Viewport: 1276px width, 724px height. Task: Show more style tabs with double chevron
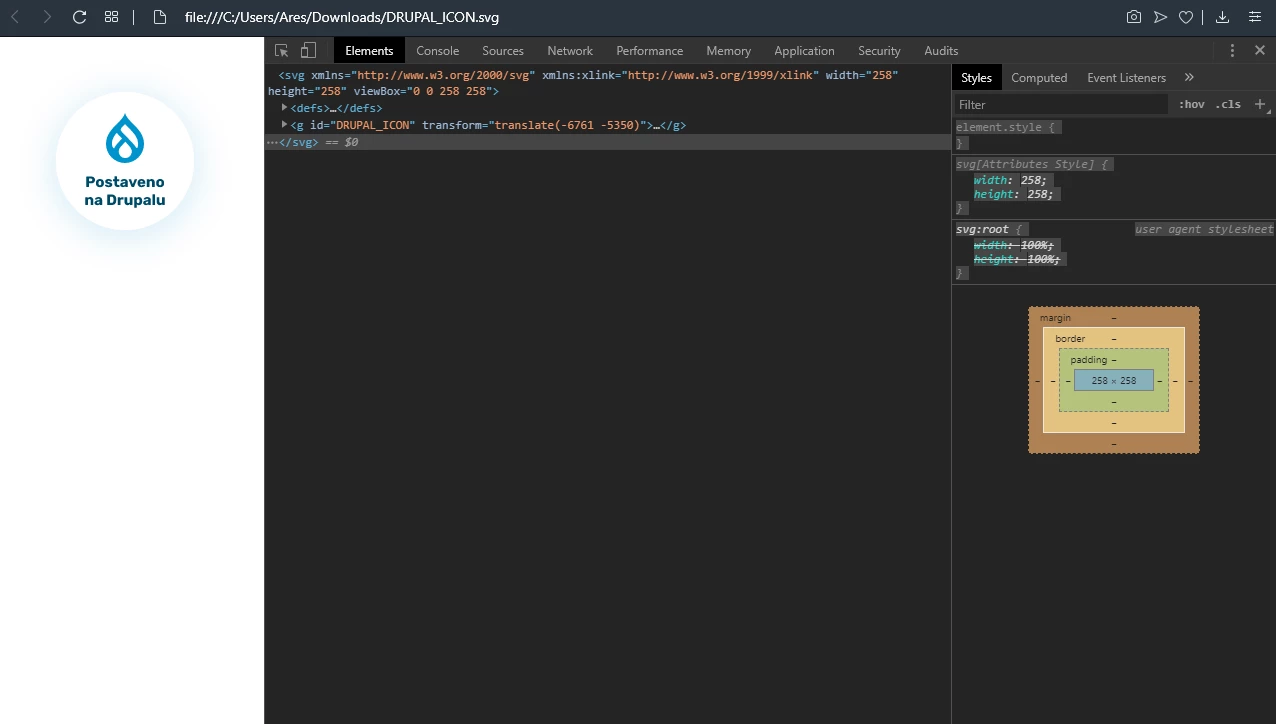tap(1189, 77)
